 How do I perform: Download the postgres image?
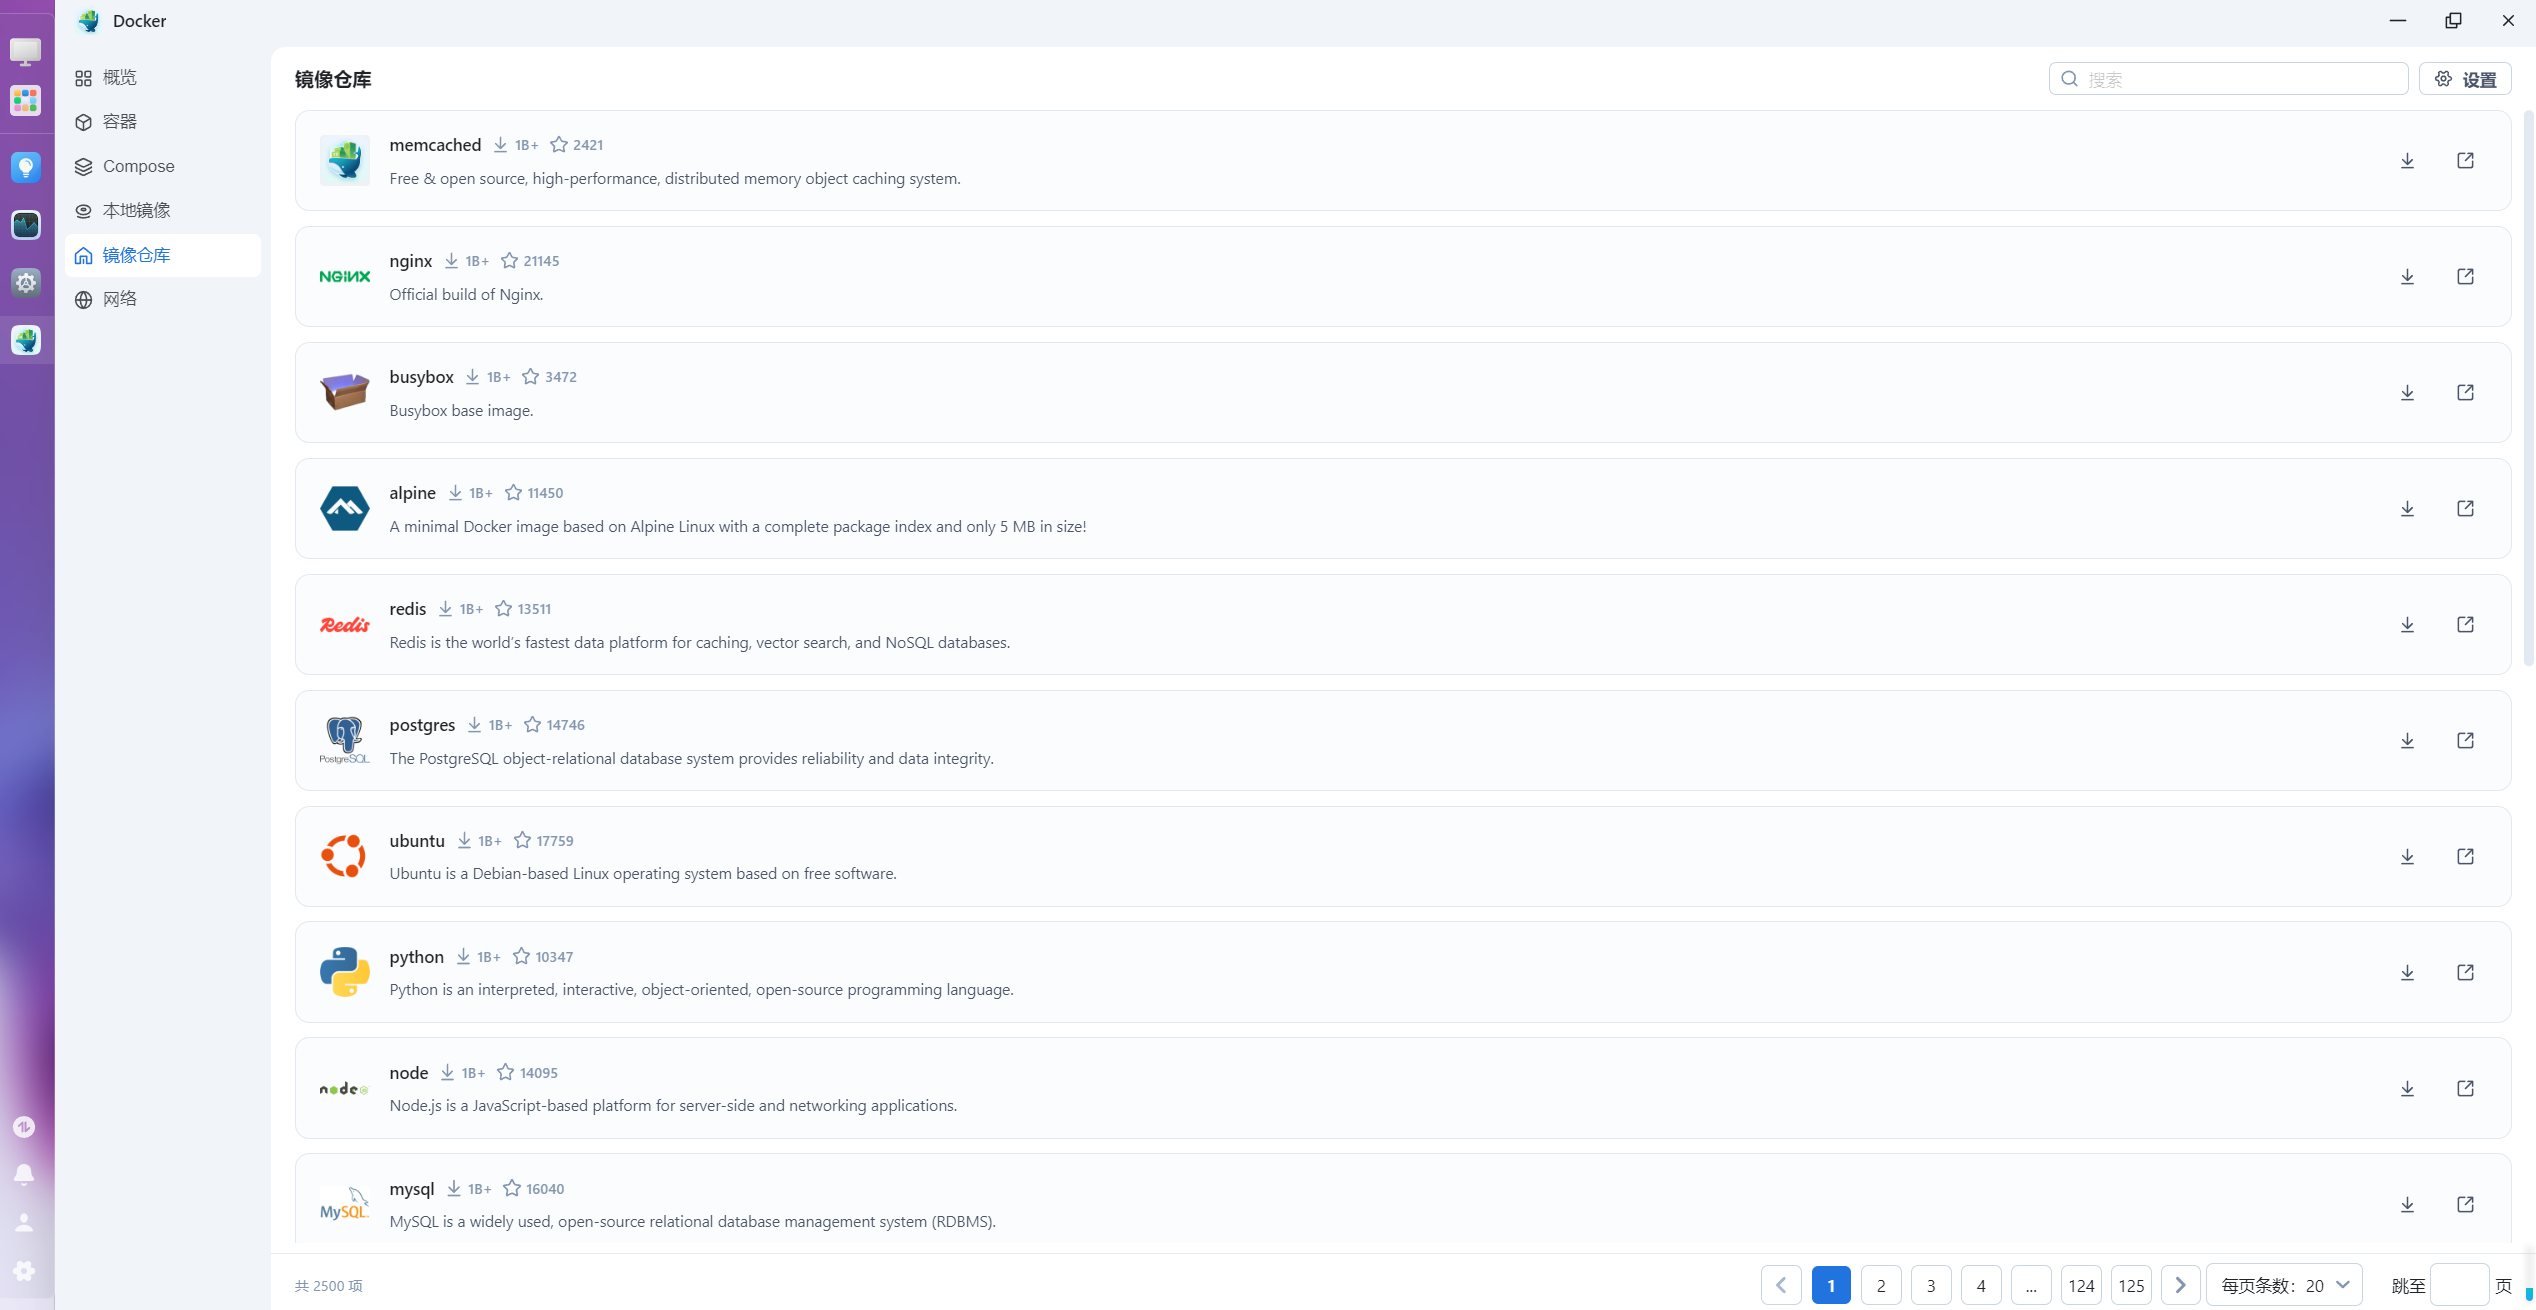(x=2407, y=740)
